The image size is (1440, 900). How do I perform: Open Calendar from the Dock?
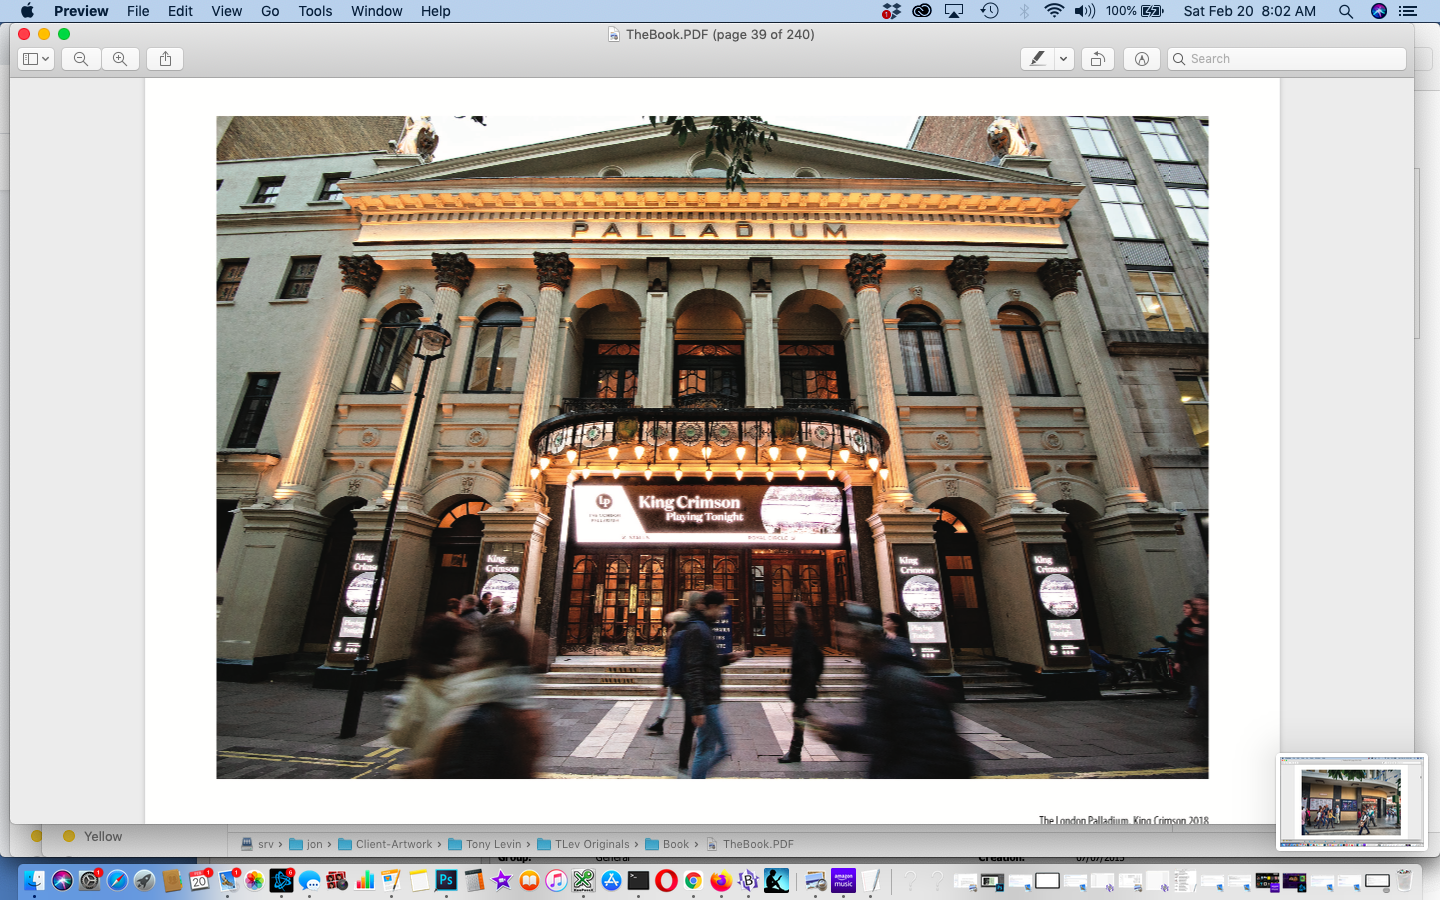coord(200,880)
